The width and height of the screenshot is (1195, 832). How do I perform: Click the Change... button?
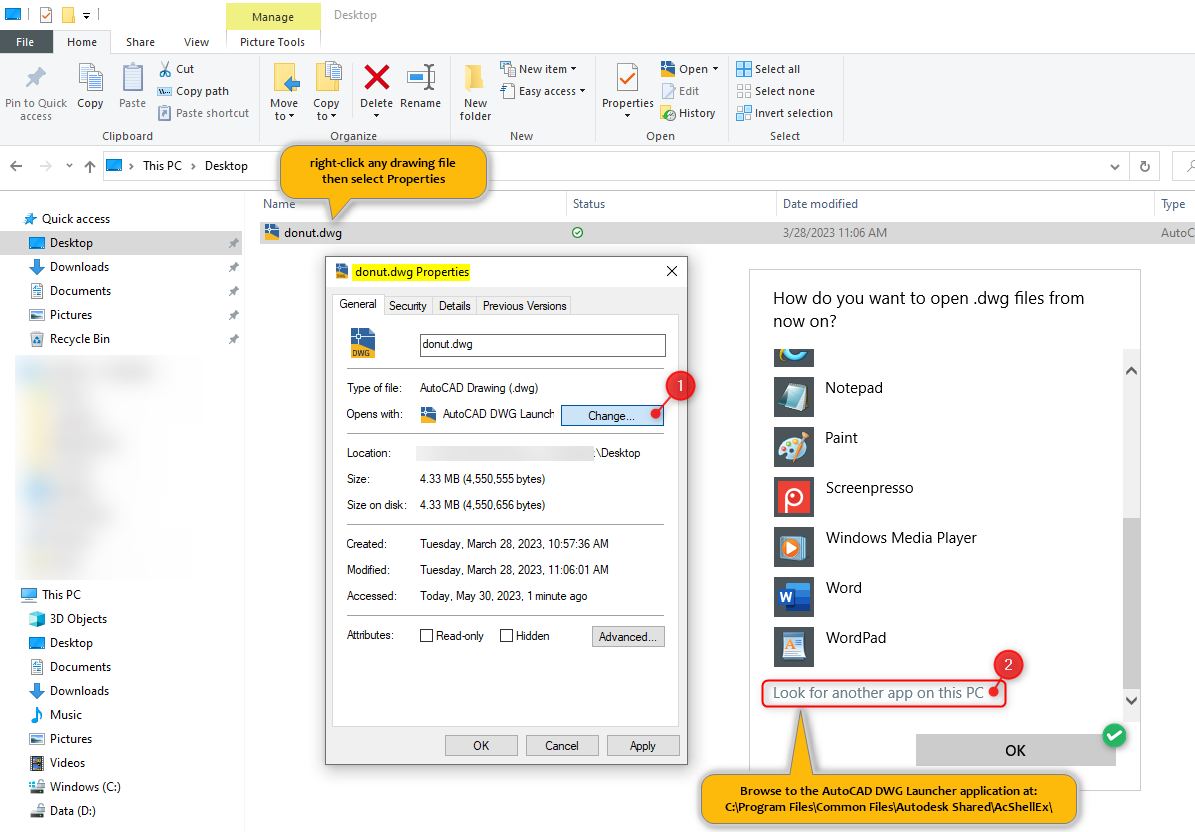pyautogui.click(x=612, y=415)
